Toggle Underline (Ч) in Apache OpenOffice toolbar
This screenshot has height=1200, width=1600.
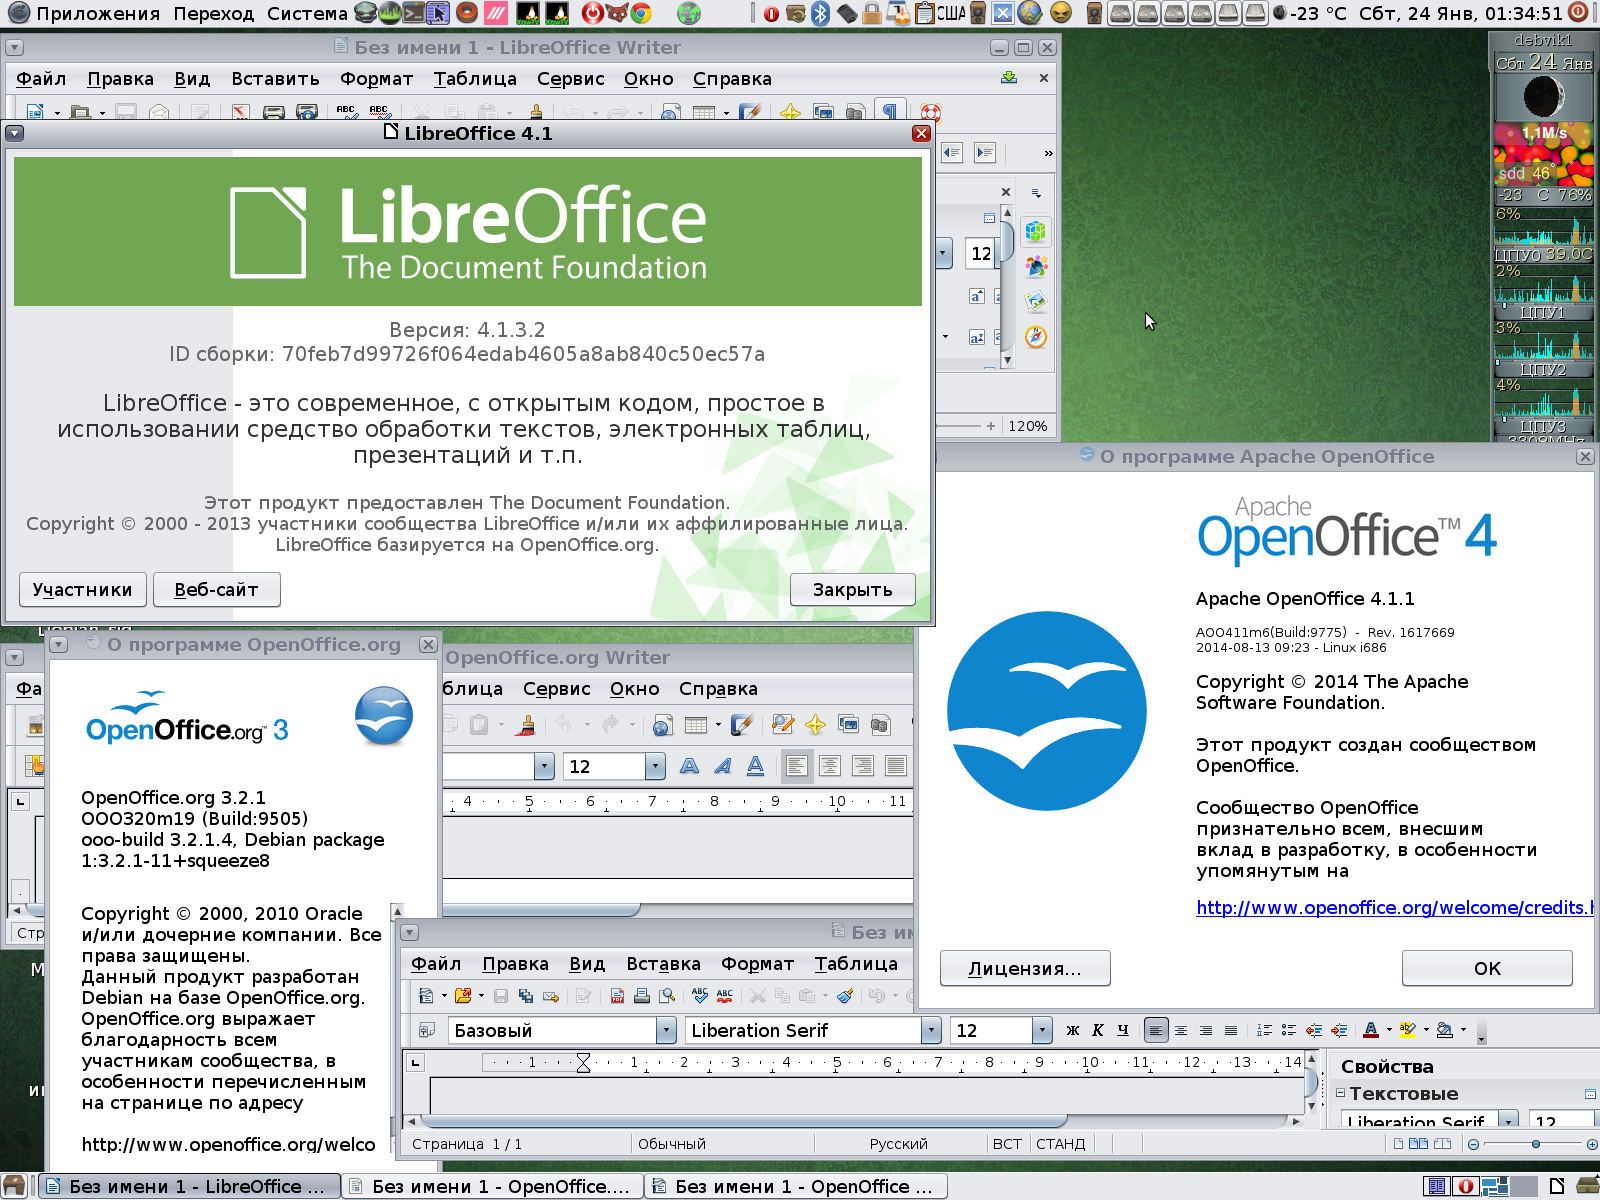1123,1030
